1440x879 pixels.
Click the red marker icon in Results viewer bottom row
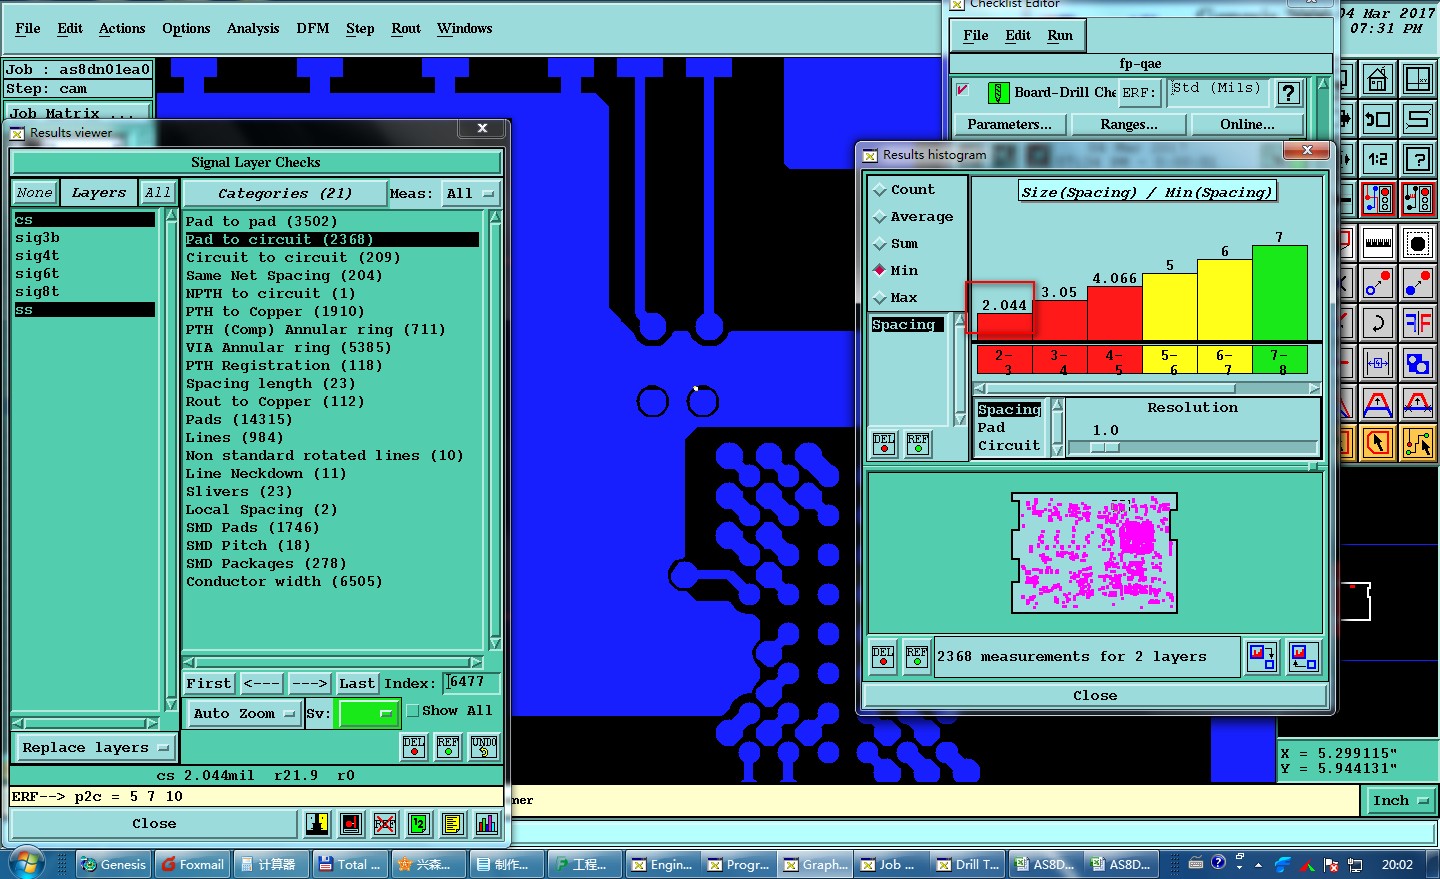click(351, 824)
